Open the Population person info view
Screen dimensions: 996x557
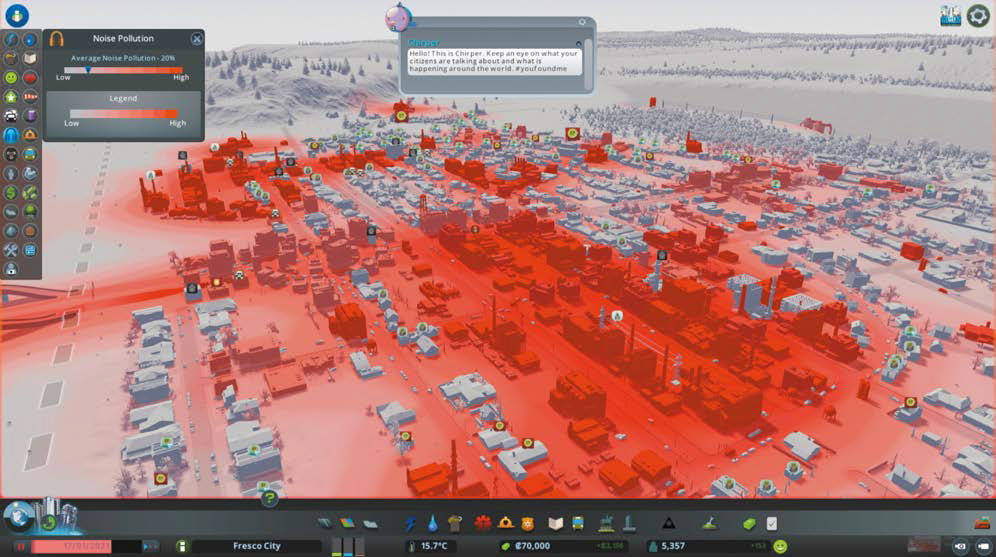pyautogui.click(x=11, y=173)
